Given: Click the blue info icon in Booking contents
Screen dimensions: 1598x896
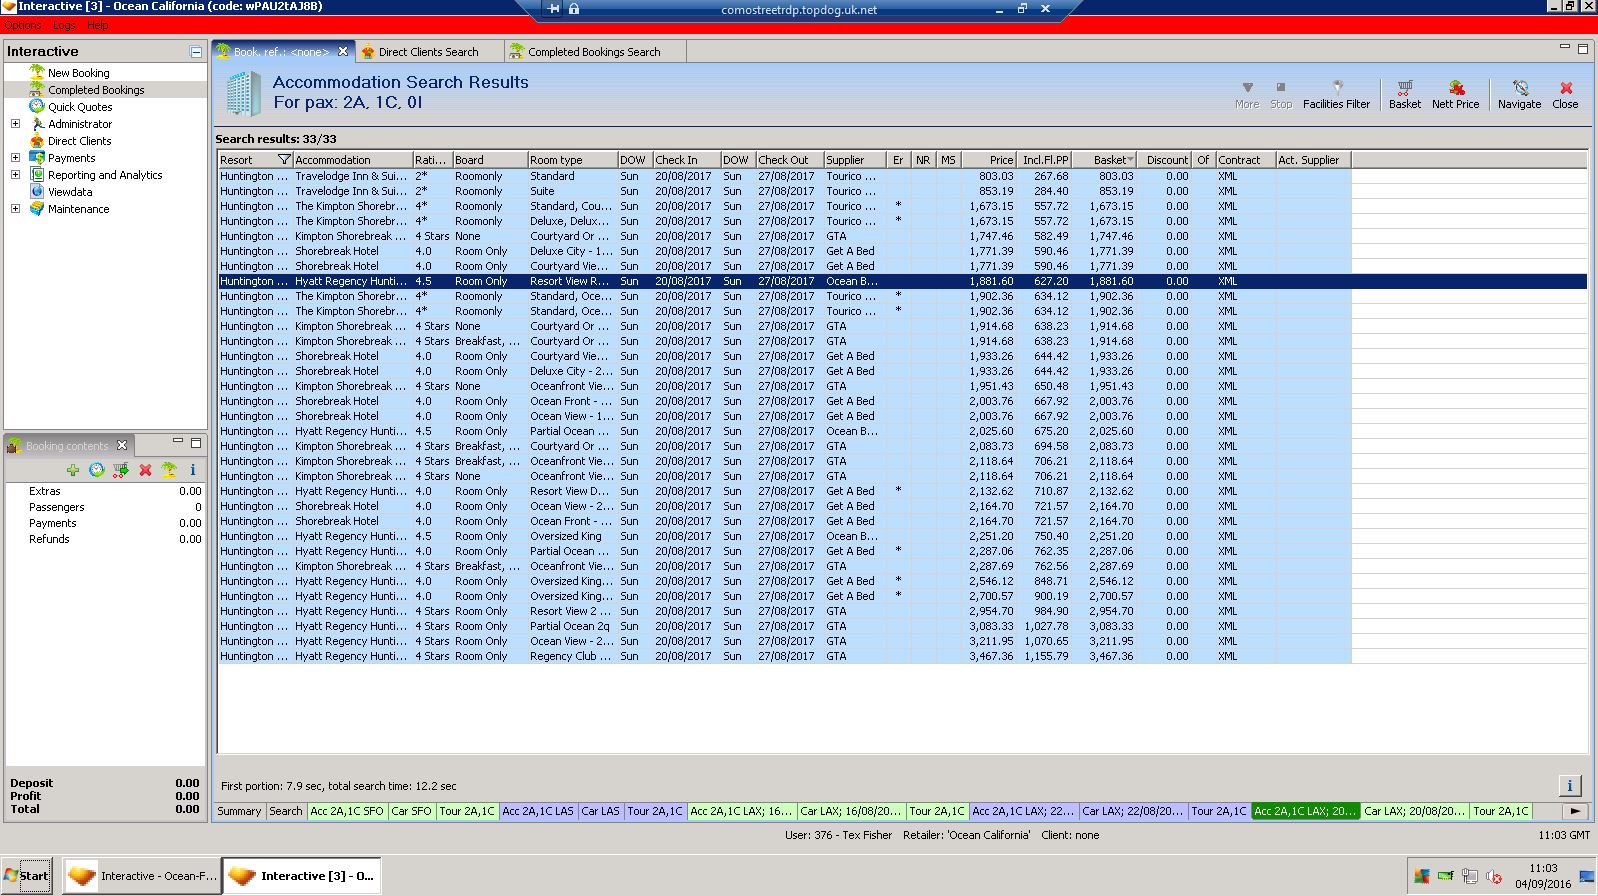Looking at the screenshot, I should point(193,470).
